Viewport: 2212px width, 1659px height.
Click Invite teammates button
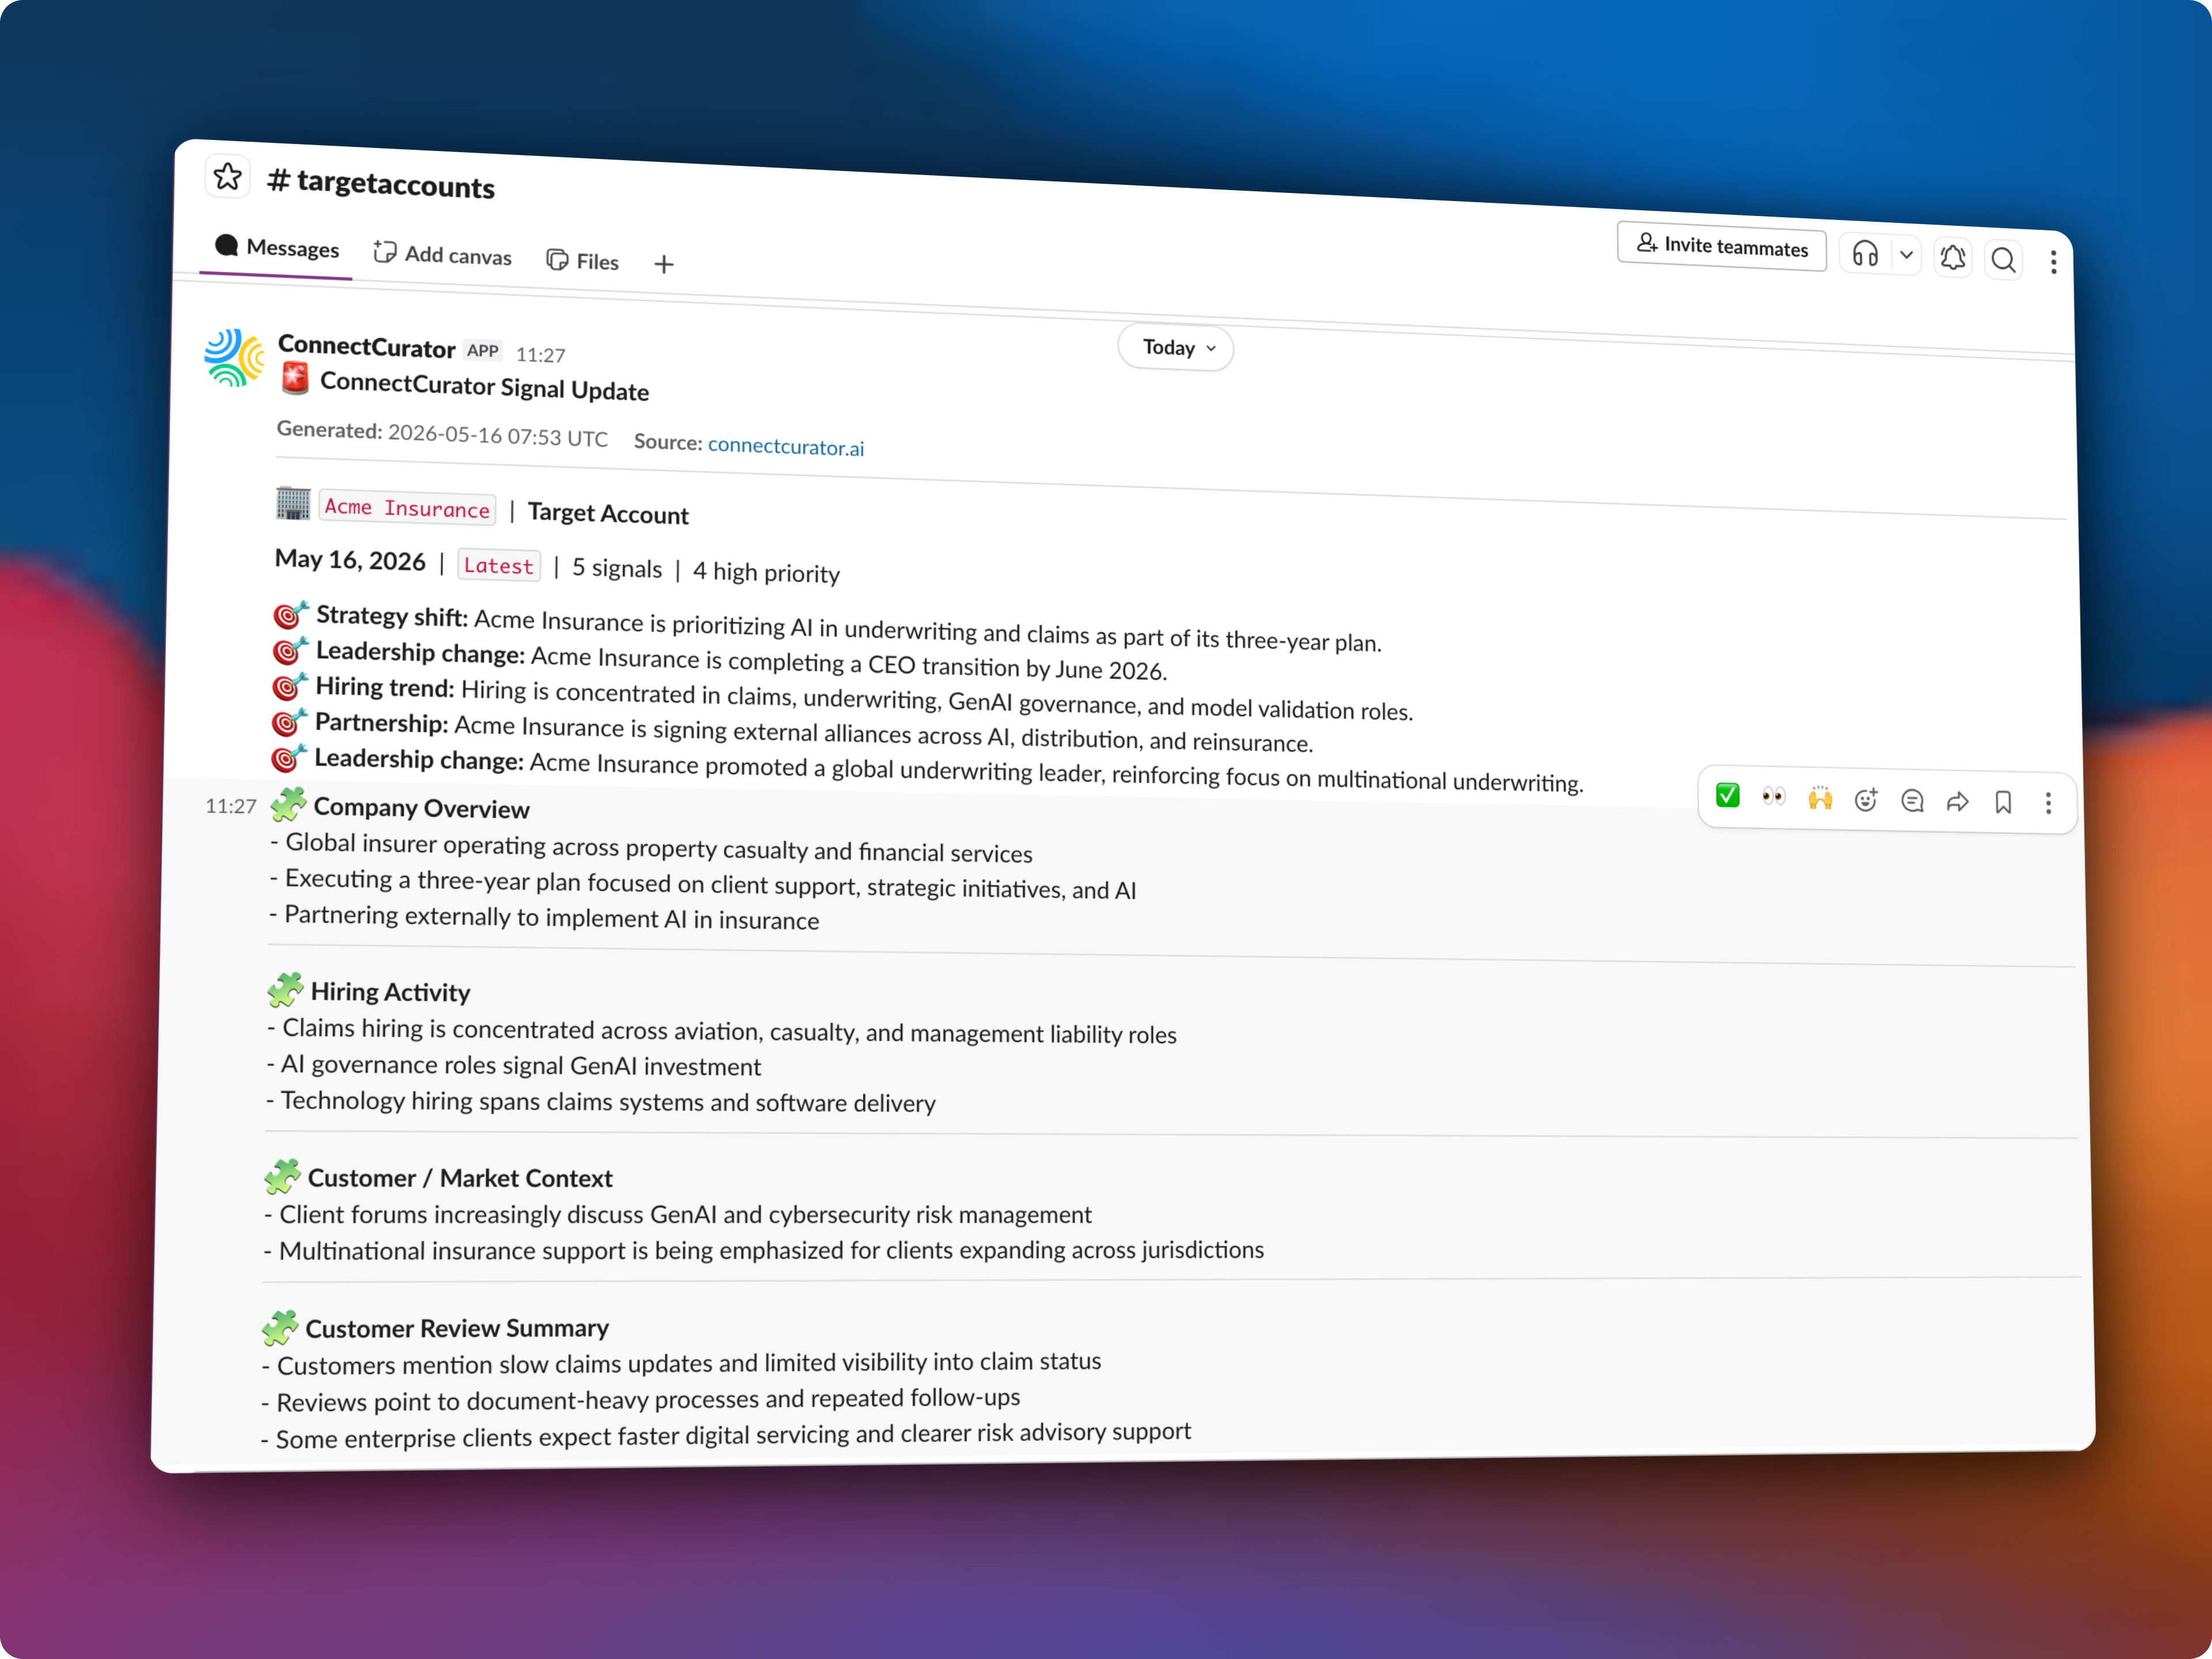tap(1721, 246)
